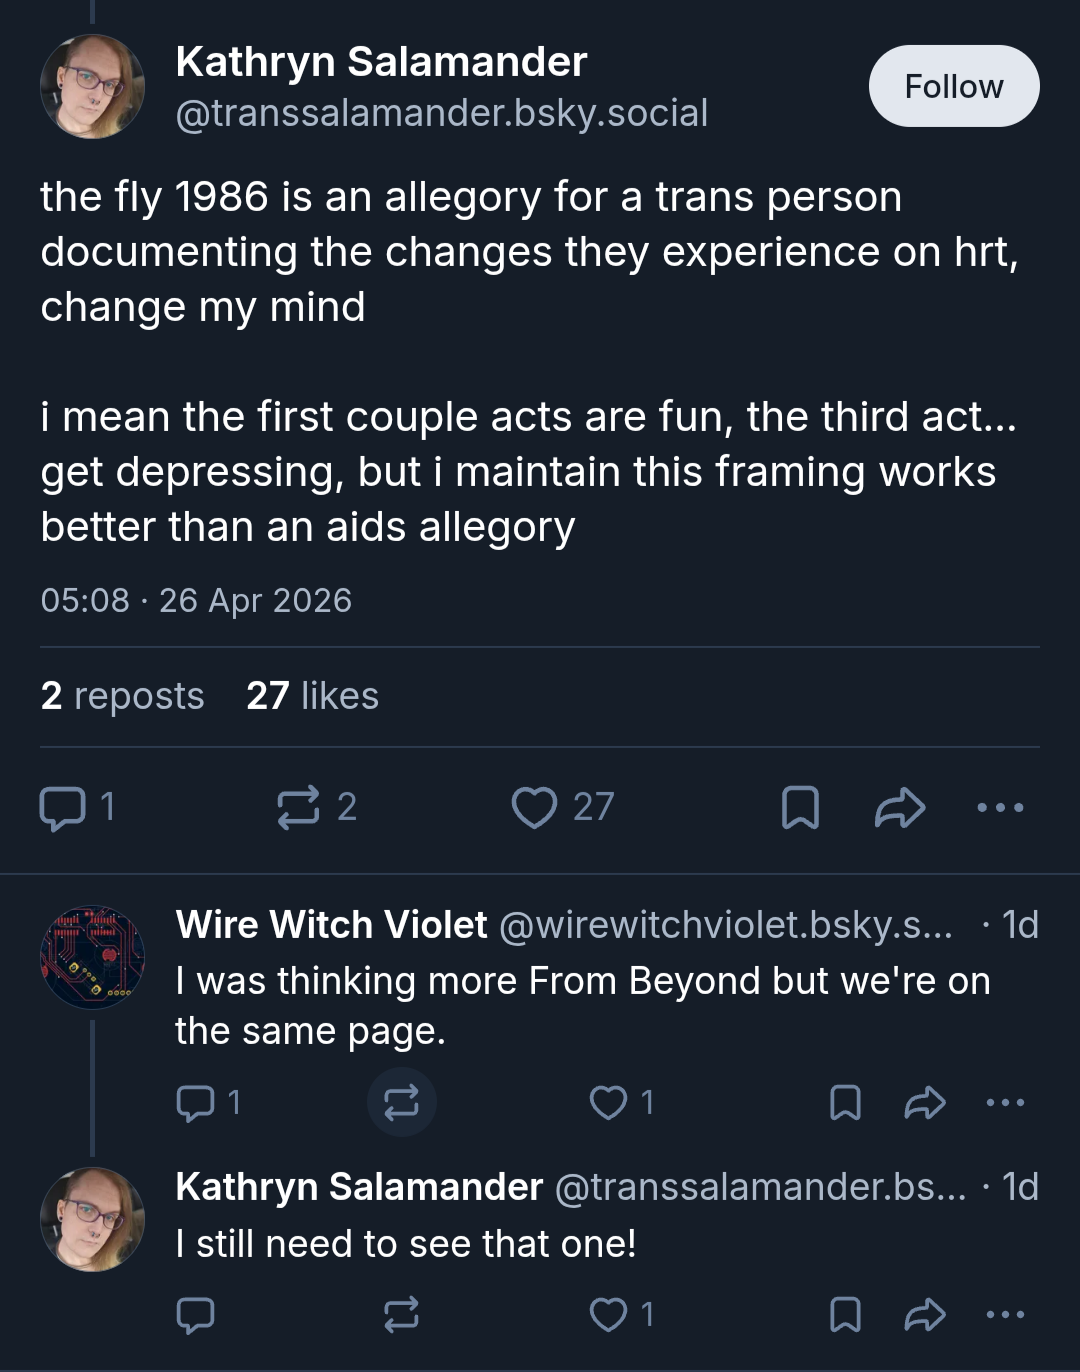Screen dimensions: 1080x1372
Task: View the 2 reposts list
Action: click(x=122, y=696)
